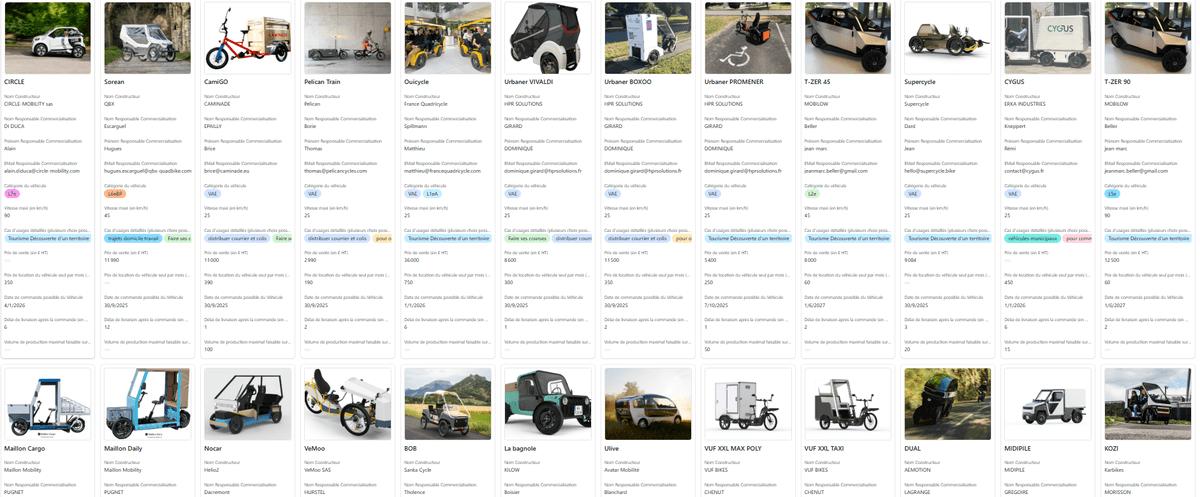Screen dimensions: 1200x497
Task: Select the L2e category tag on T-ZER 45
Action: 813,194
